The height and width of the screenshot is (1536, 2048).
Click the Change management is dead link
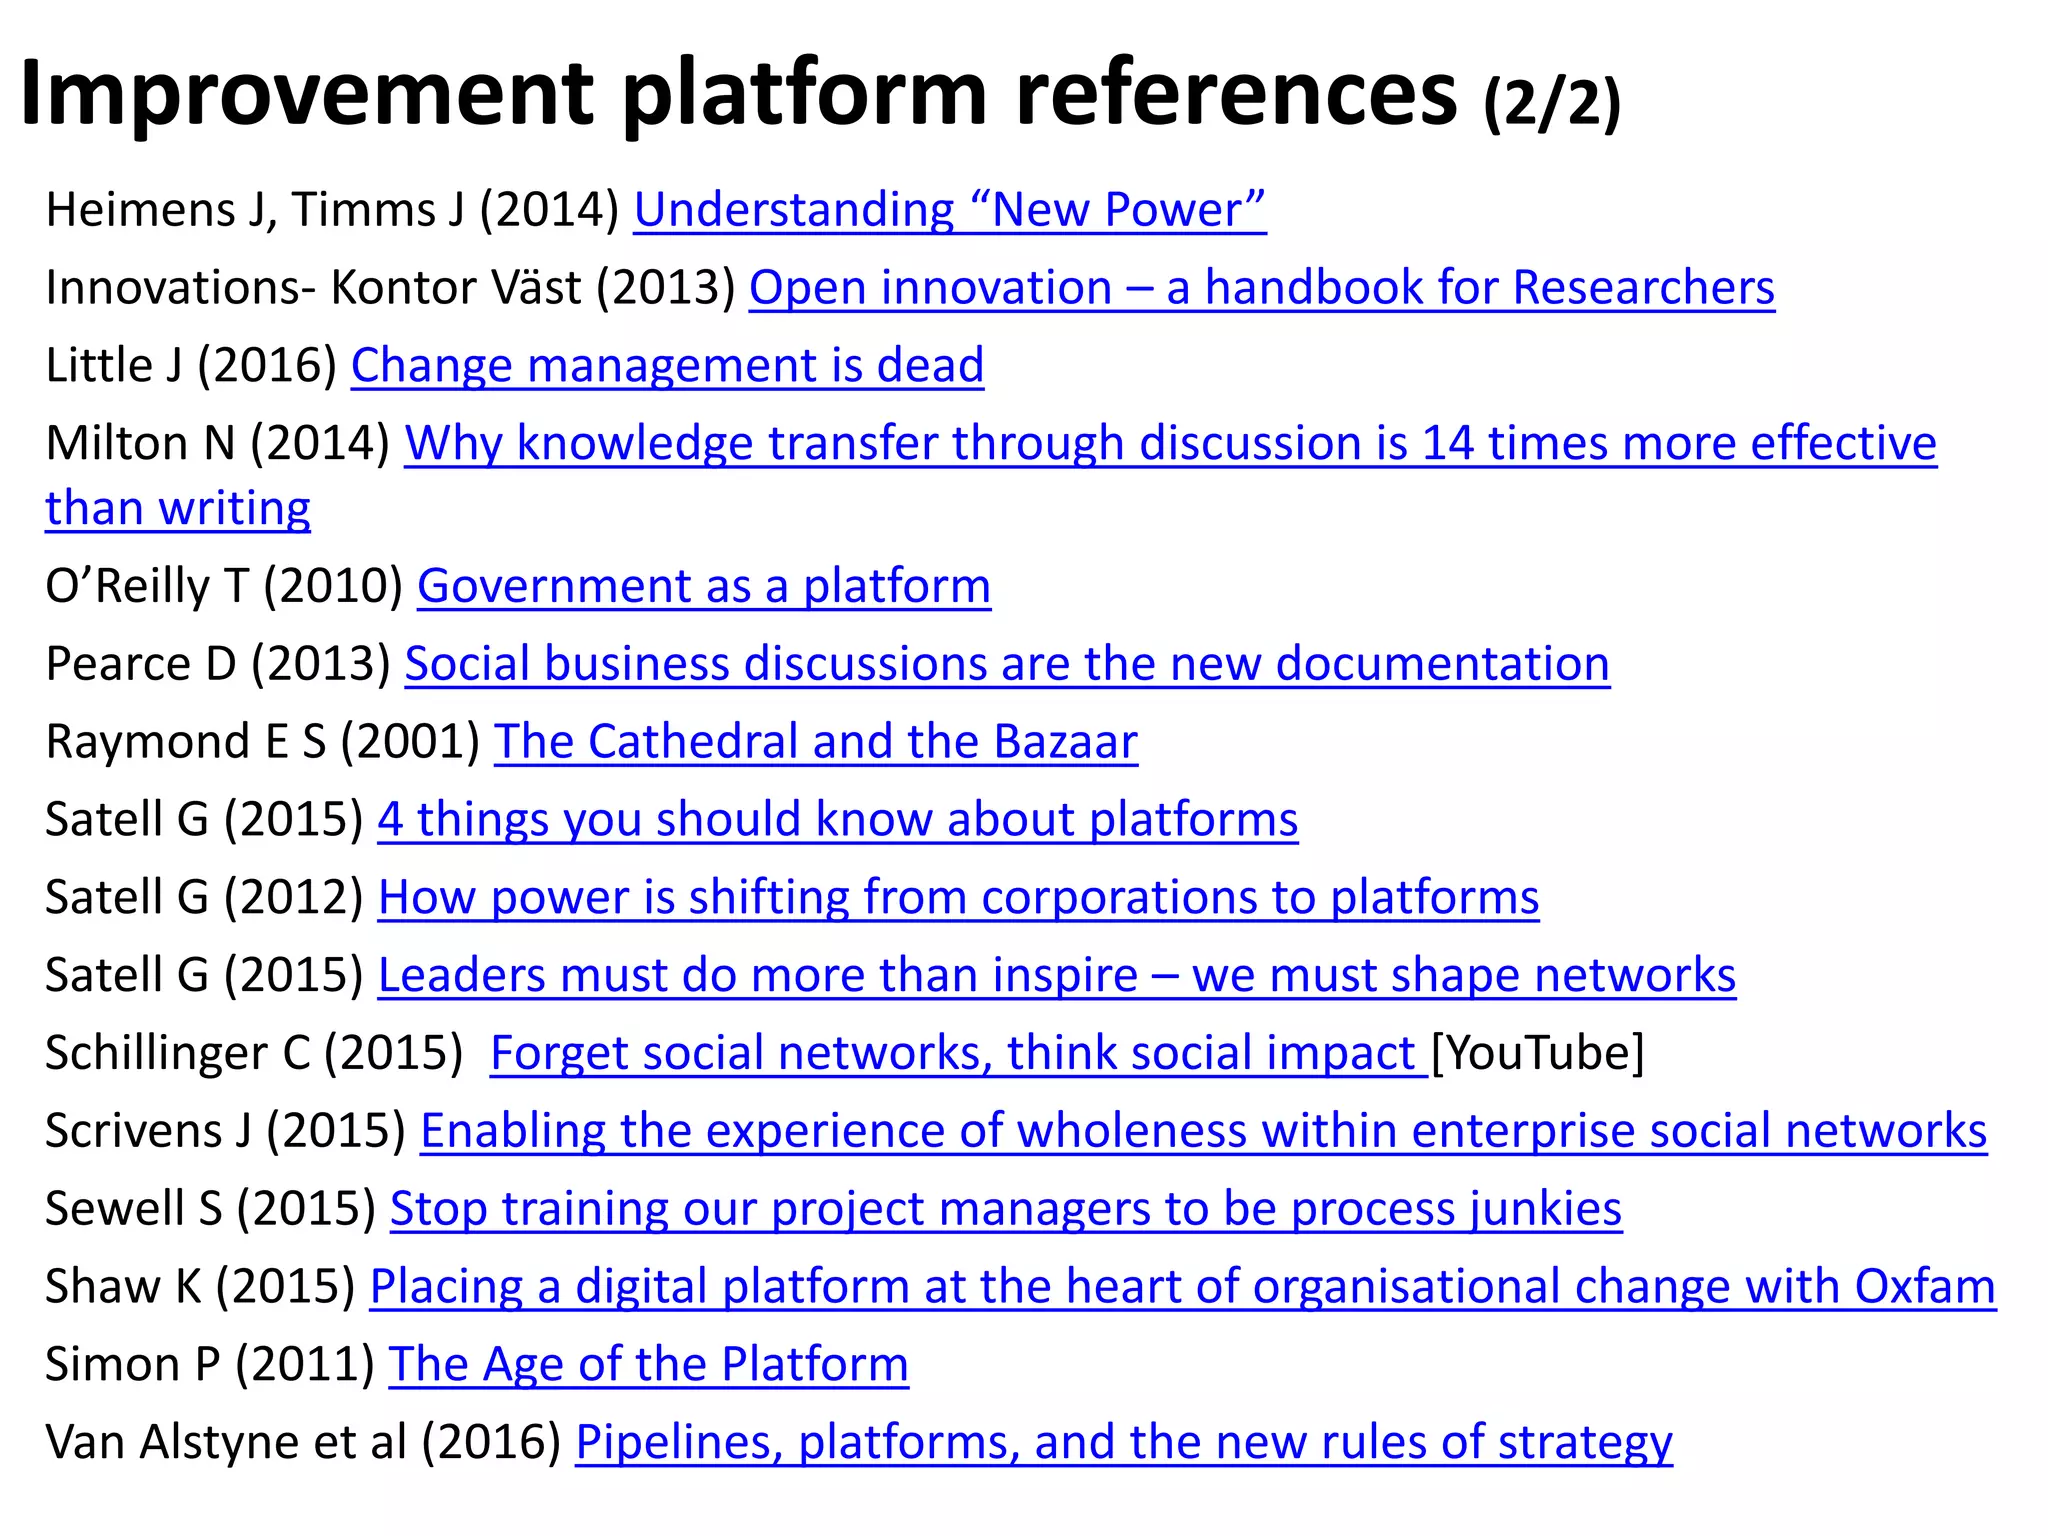pyautogui.click(x=667, y=366)
